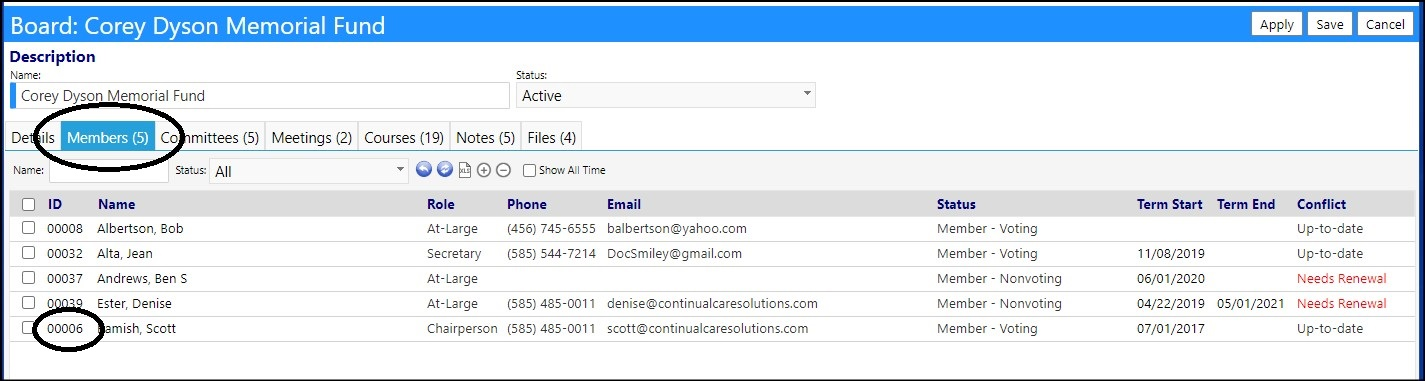This screenshot has height=381, width=1425.
Task: Select the name Andrews, Ben S
Action: pyautogui.click(x=142, y=278)
